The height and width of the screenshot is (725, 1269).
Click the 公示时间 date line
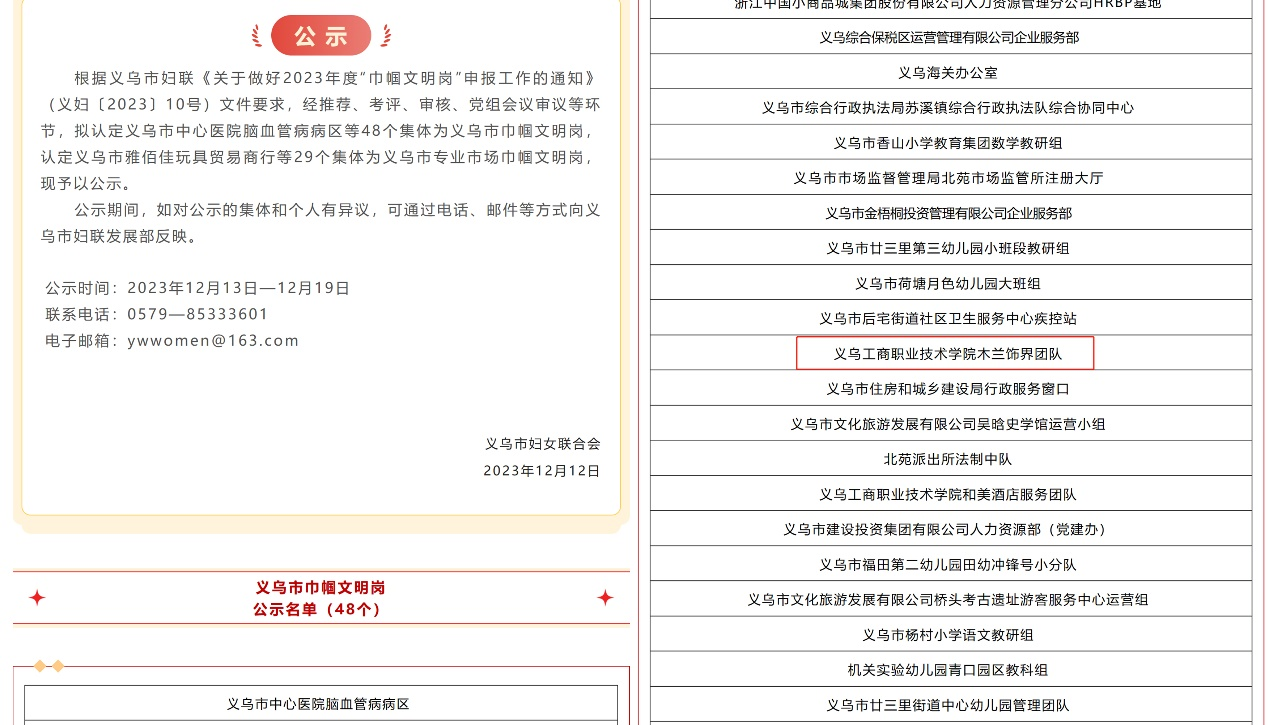pos(198,288)
